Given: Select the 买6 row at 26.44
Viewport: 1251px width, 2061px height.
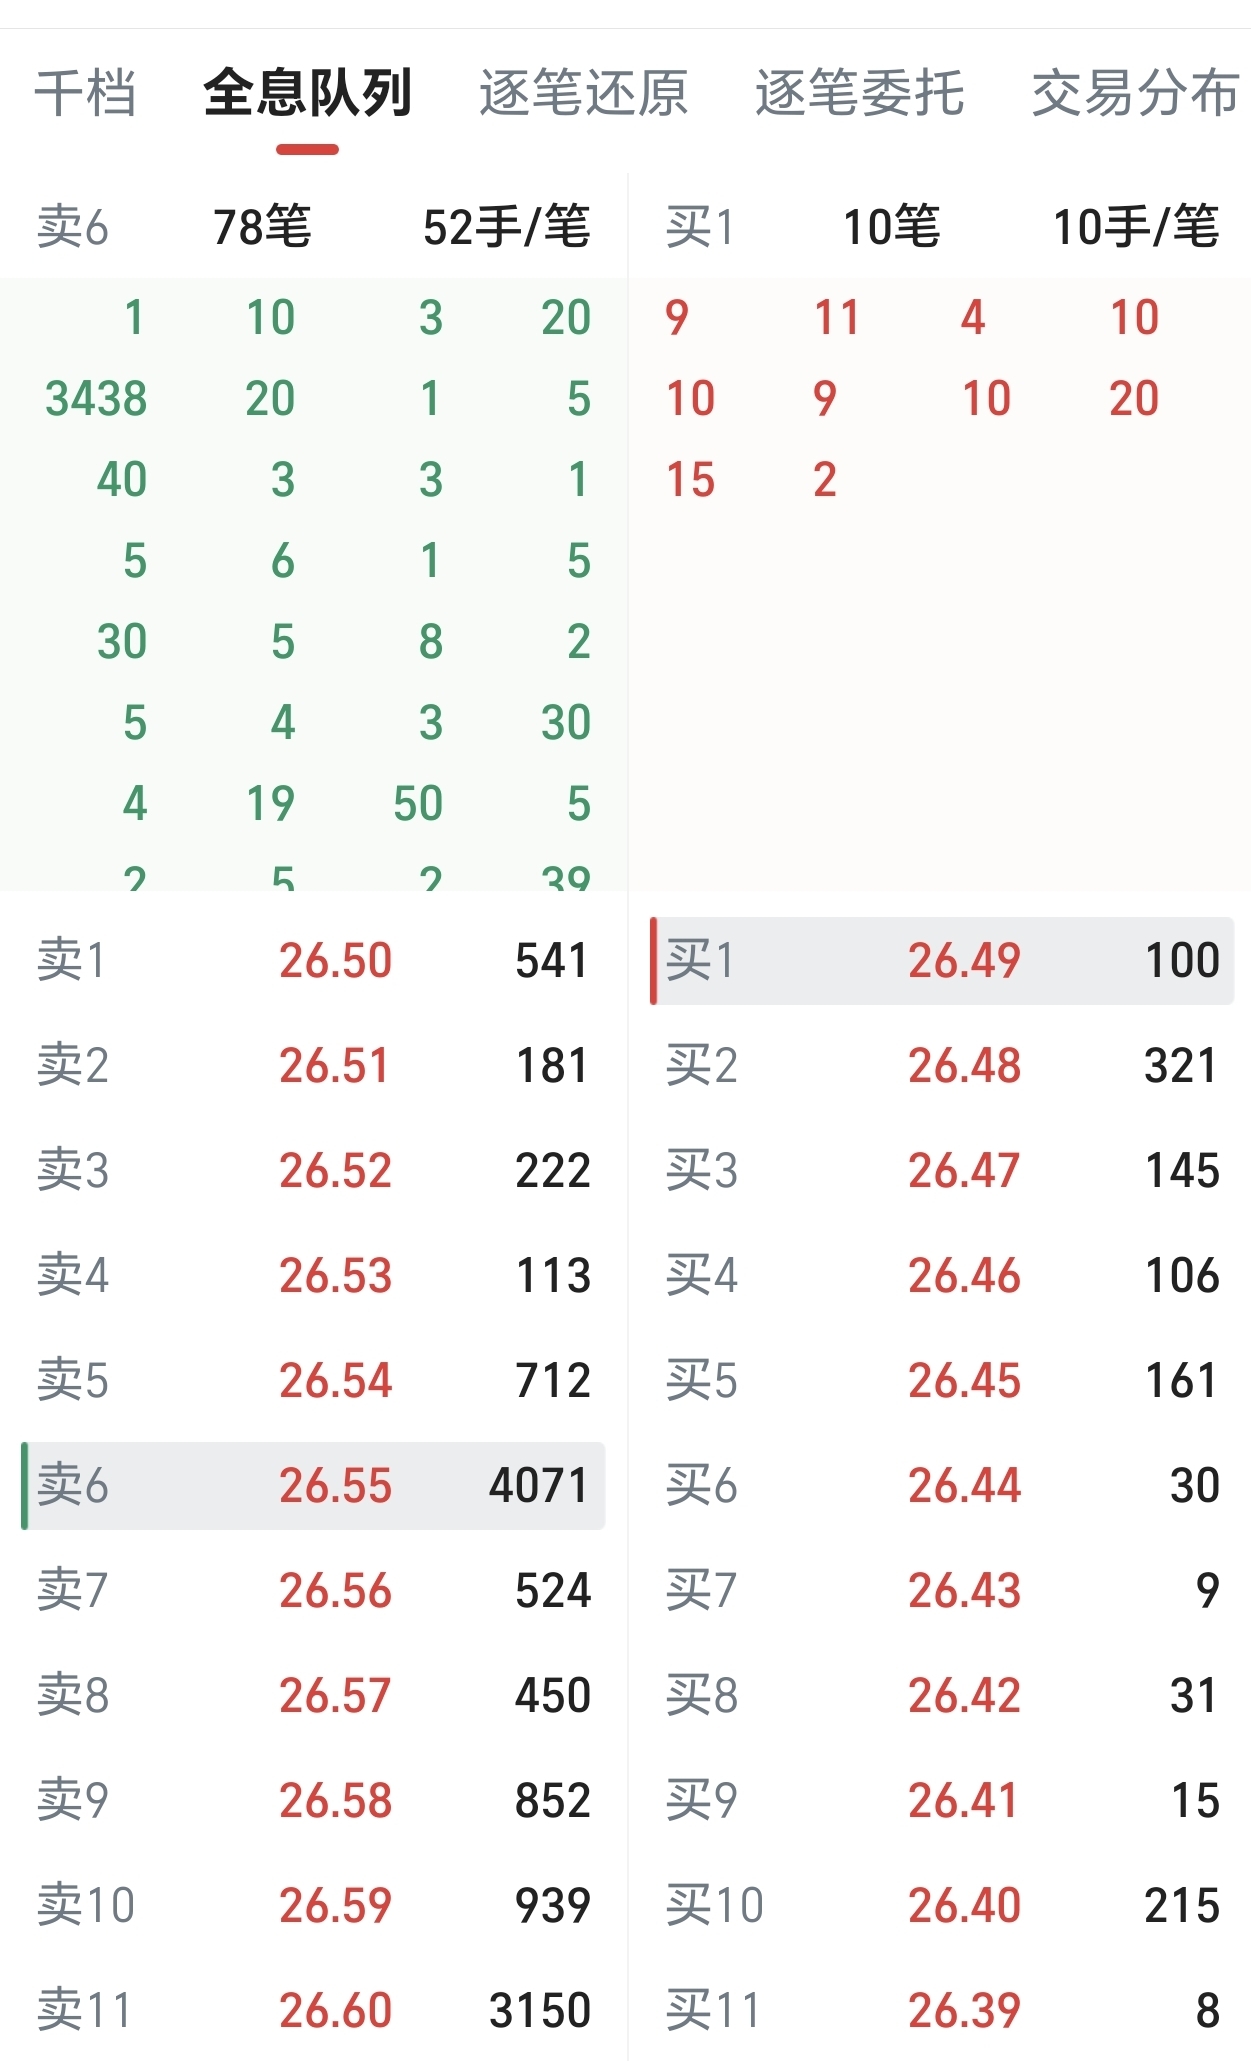Looking at the screenshot, I should [942, 1485].
